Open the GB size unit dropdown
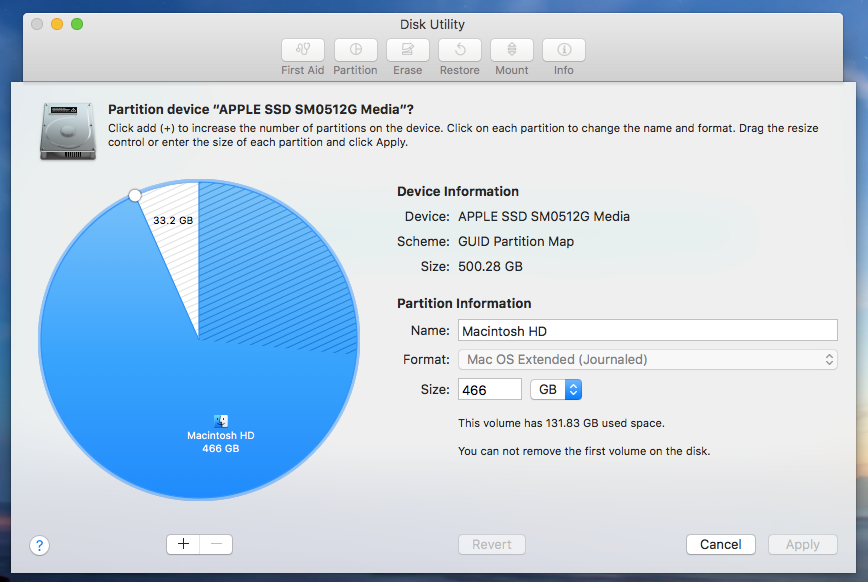Image resolution: width=868 pixels, height=582 pixels. coord(555,389)
